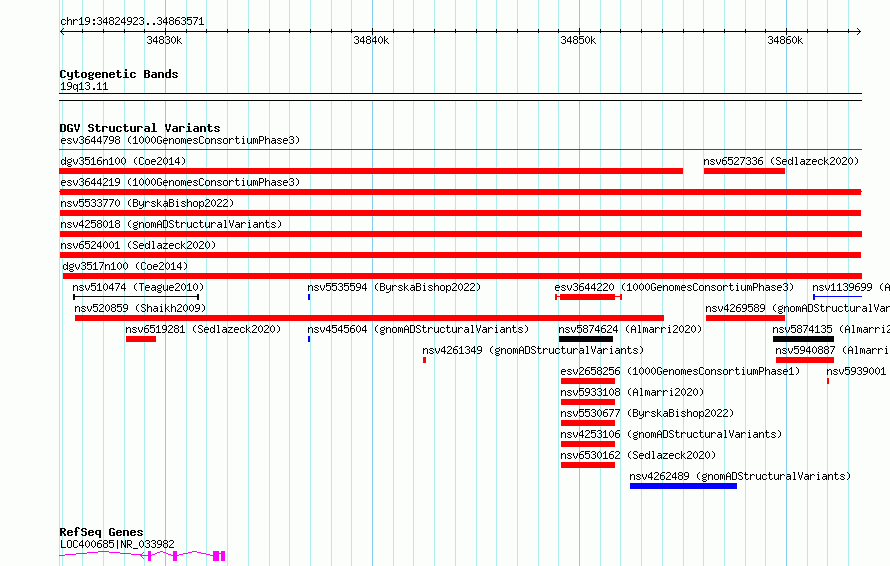The width and height of the screenshot is (890, 566).
Task: Click the 34860k ruler tick label
Action: 785,40
